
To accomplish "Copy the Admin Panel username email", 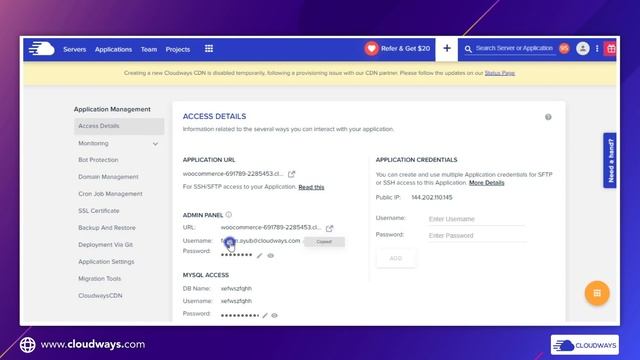I will [x=260, y=241].
